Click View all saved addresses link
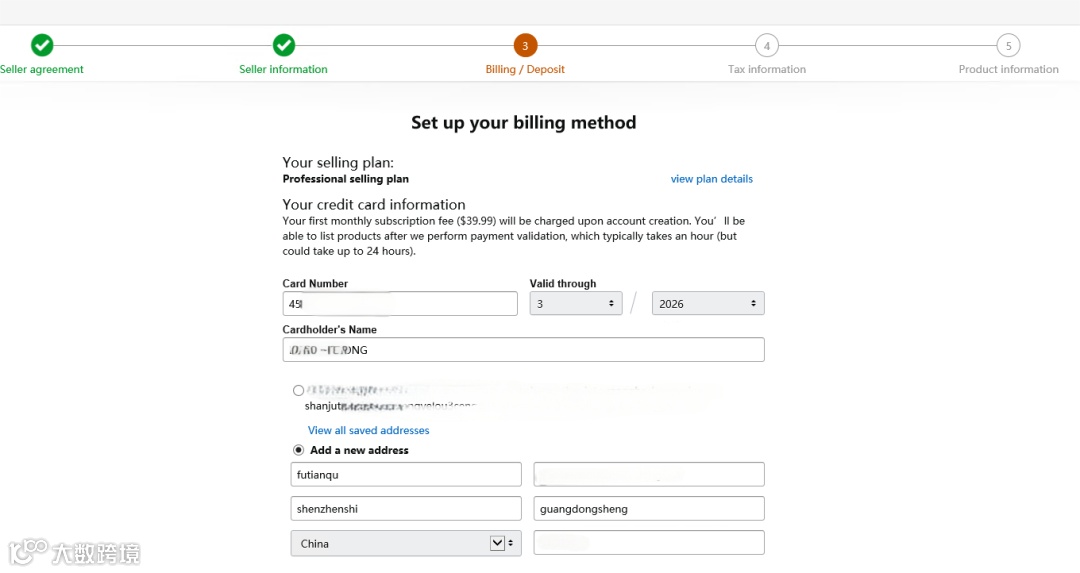This screenshot has width=1080, height=573. click(x=368, y=430)
